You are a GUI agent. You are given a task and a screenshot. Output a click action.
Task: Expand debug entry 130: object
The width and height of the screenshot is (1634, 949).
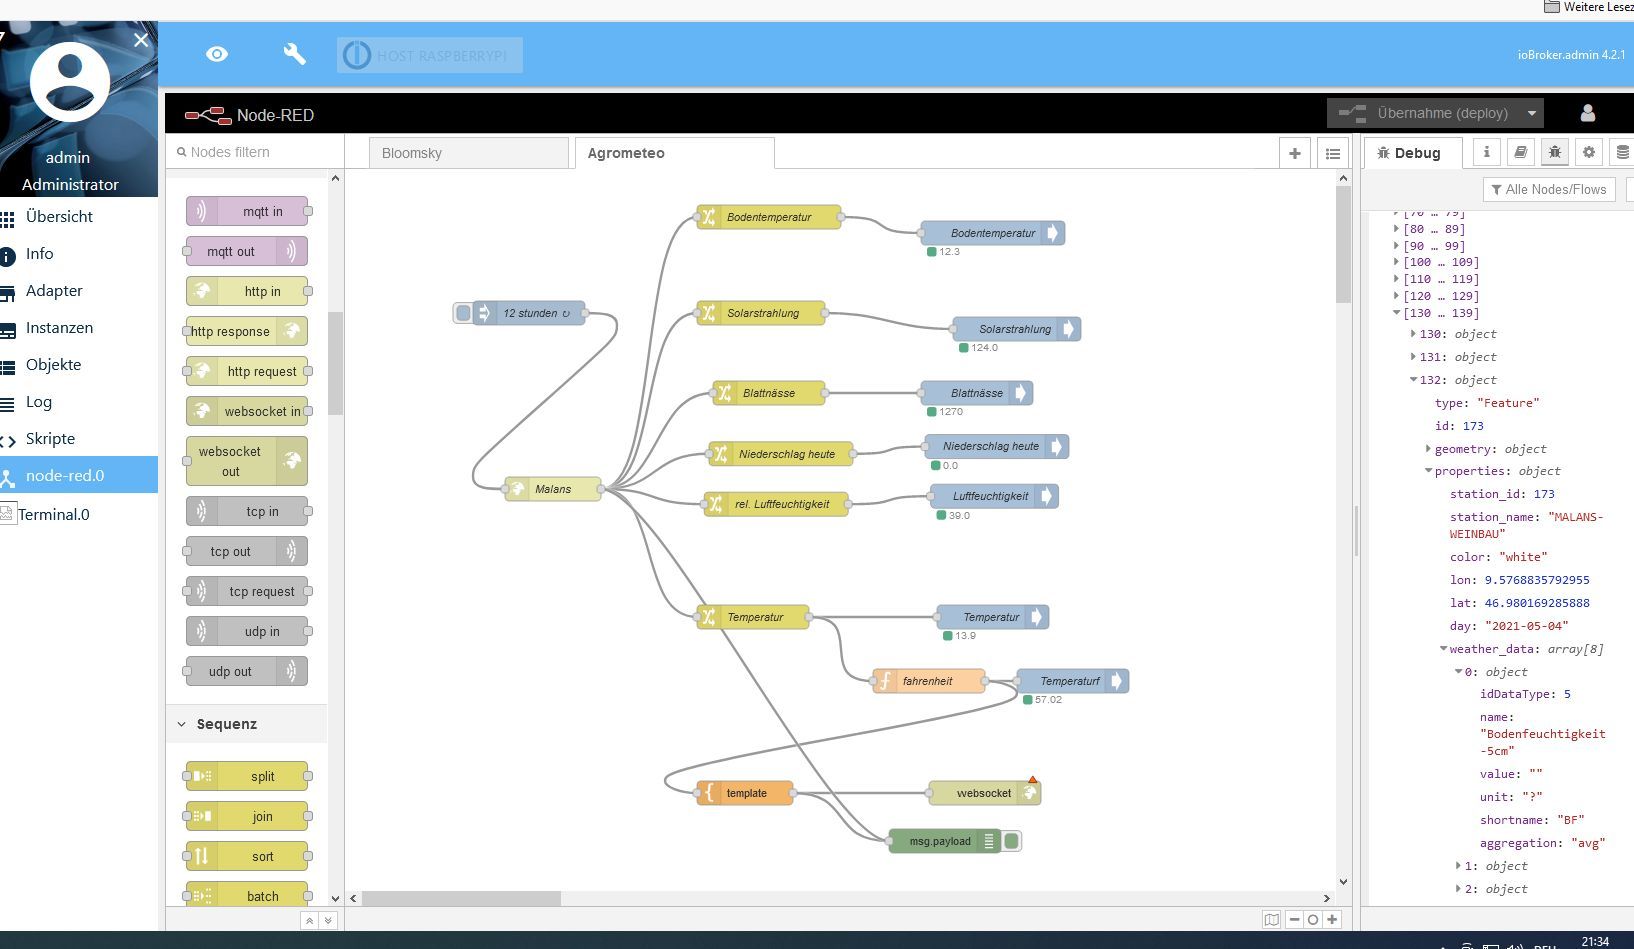coord(1413,334)
